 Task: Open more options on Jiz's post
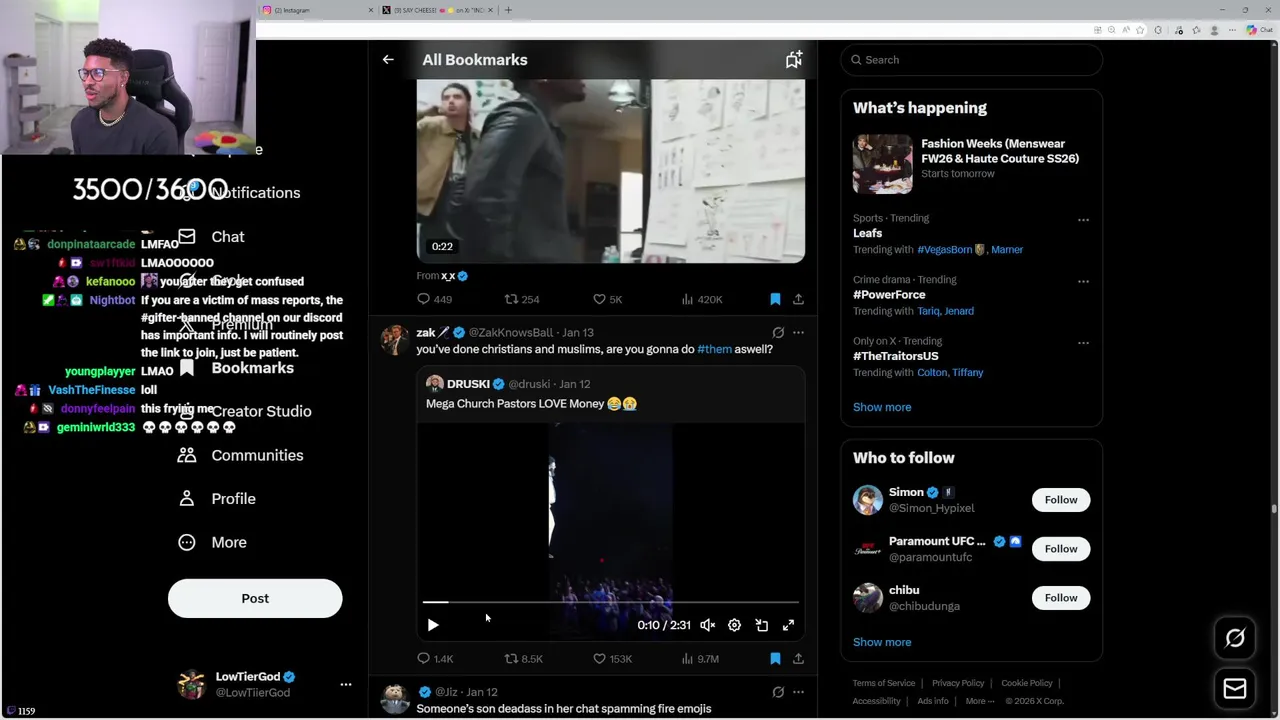[798, 692]
